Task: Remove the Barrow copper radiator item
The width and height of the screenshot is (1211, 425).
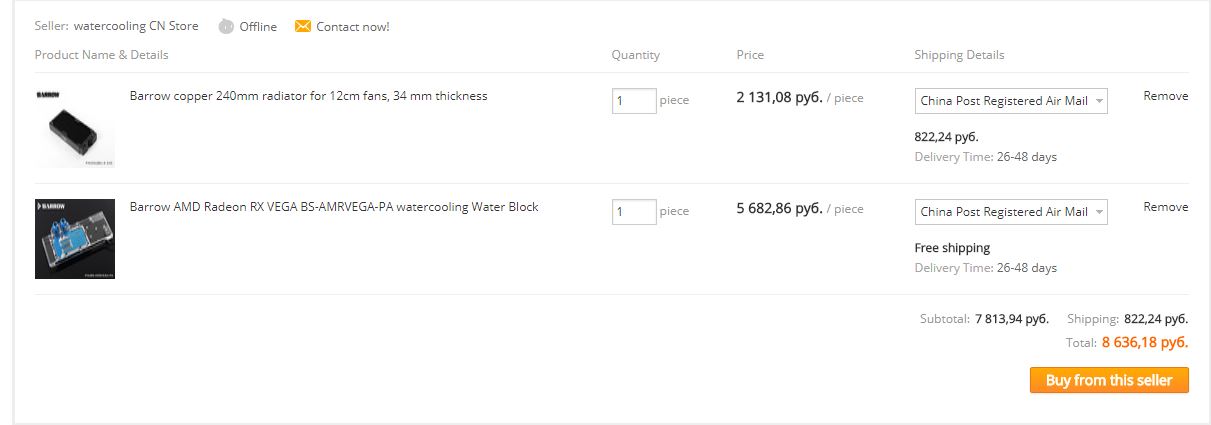Action: click(x=1166, y=96)
